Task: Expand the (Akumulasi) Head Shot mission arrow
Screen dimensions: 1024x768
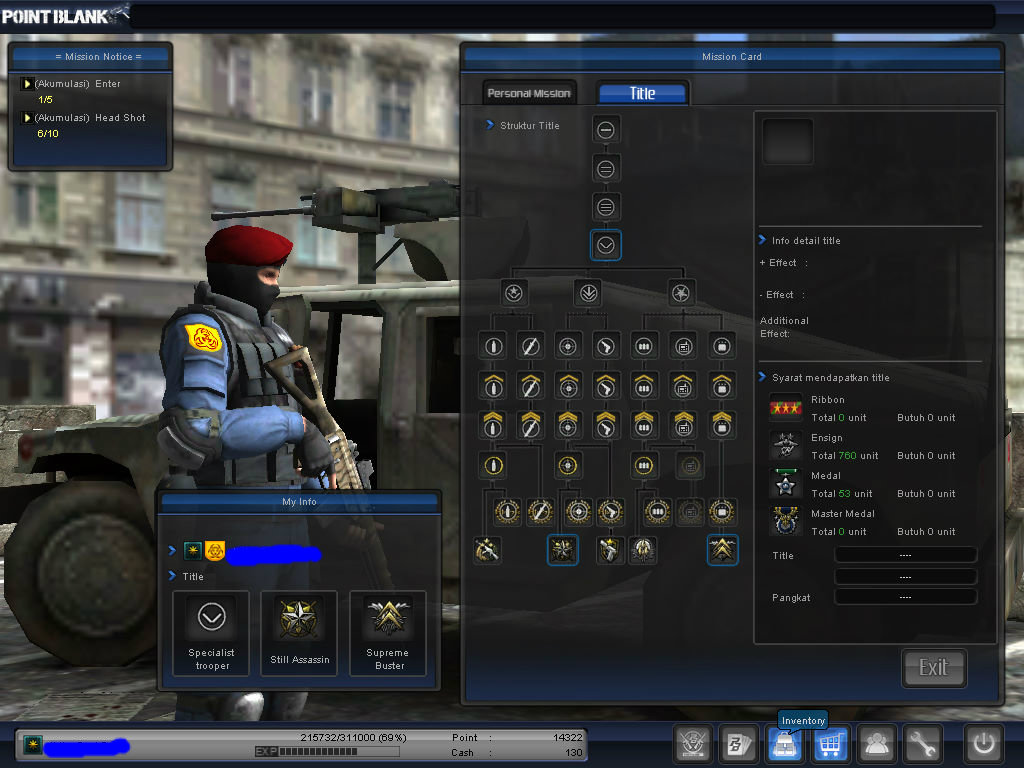Action: point(27,118)
